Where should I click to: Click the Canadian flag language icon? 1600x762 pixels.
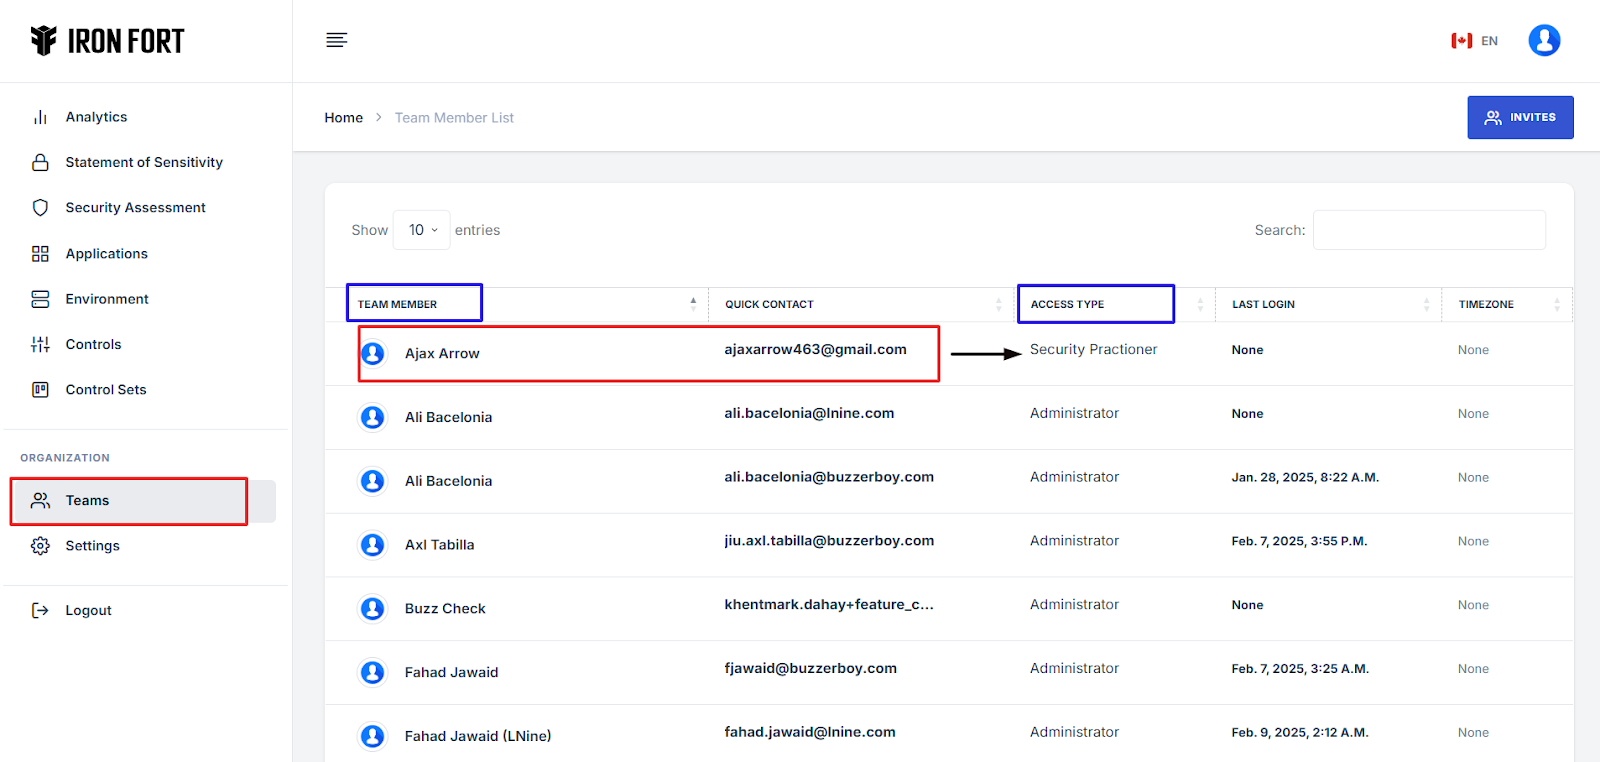(x=1461, y=41)
